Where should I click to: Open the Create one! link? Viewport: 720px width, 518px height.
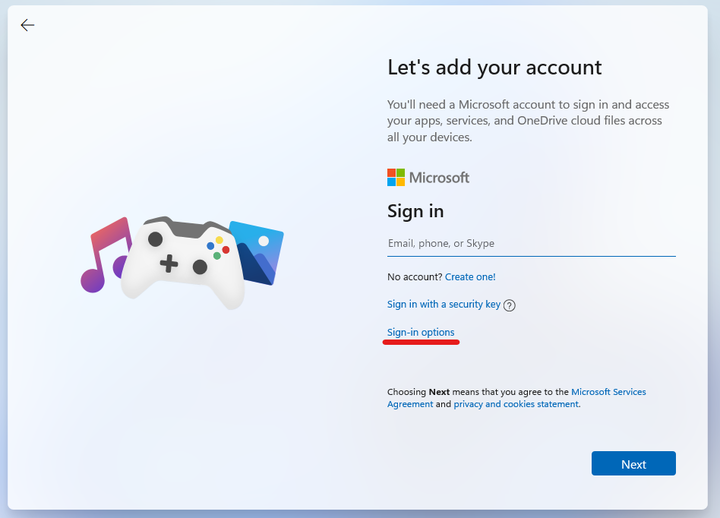coord(470,277)
